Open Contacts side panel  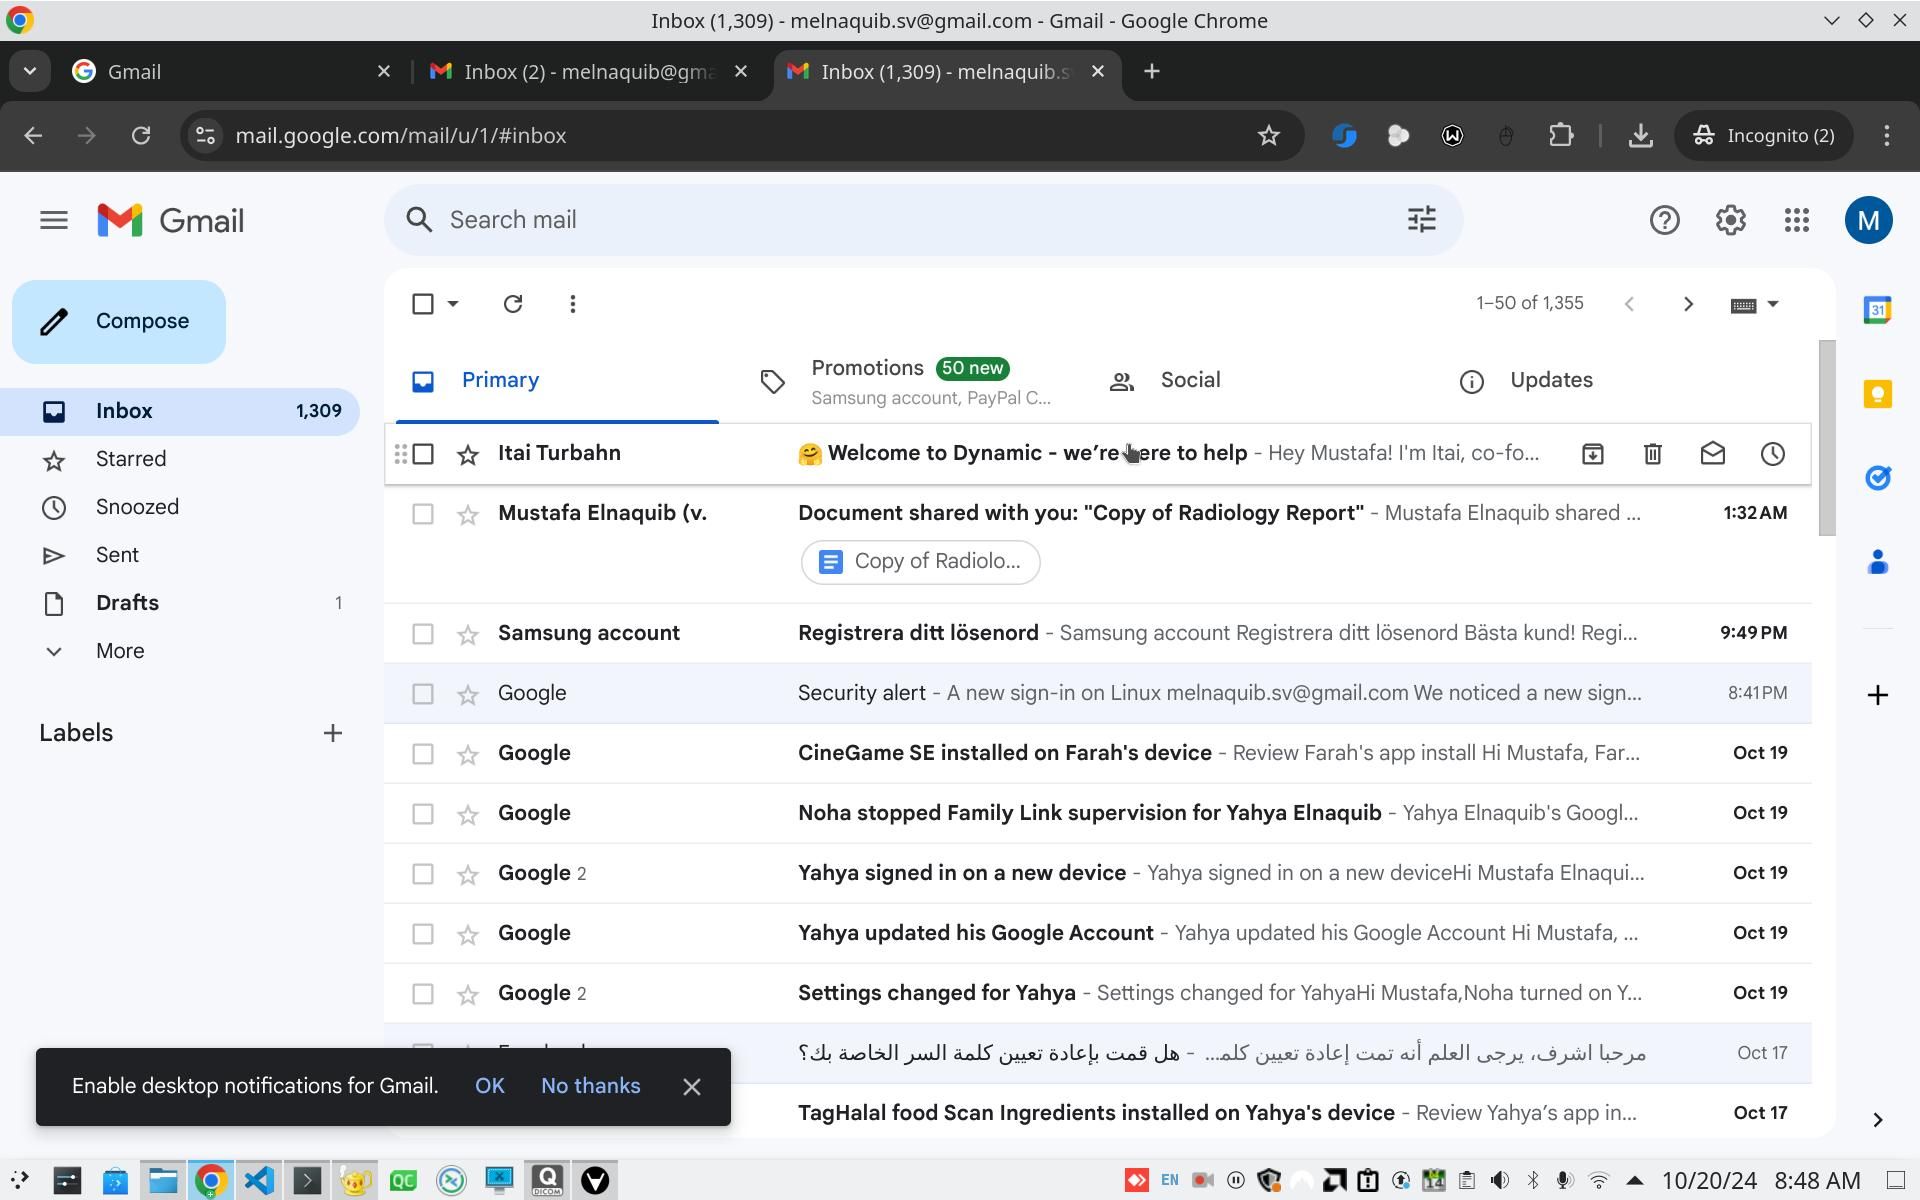coord(1877,562)
